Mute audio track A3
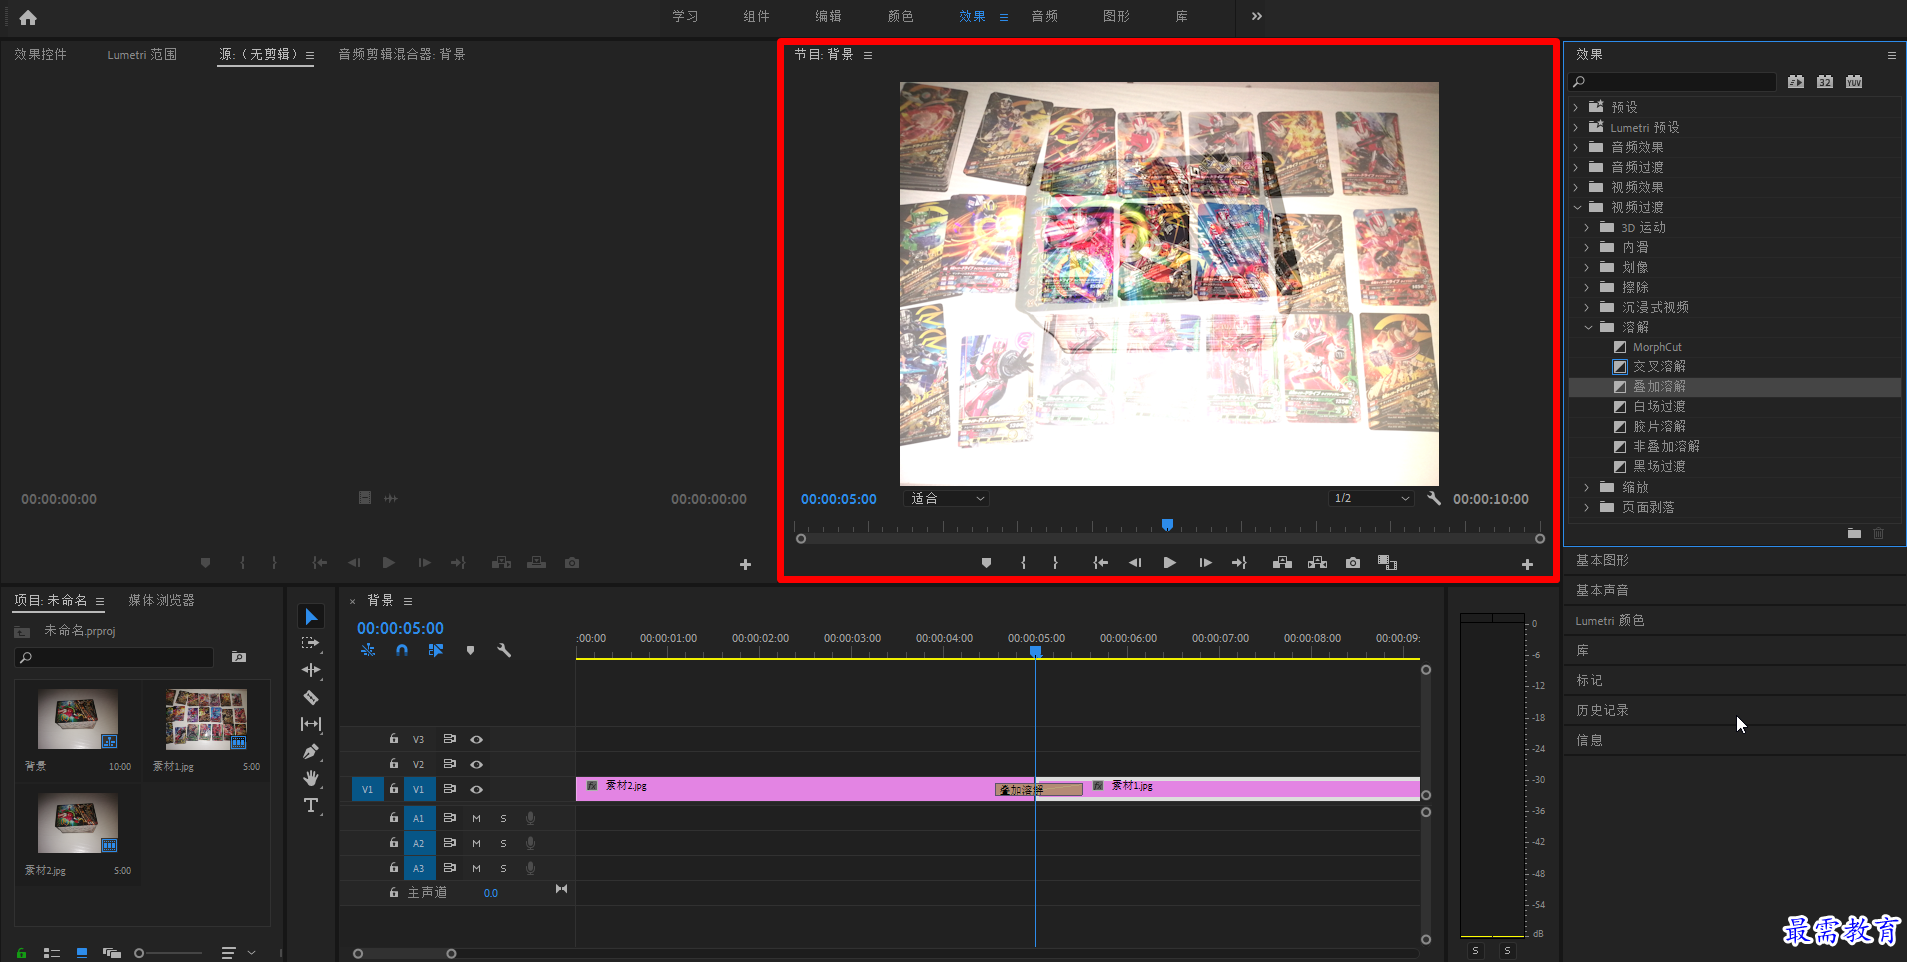The image size is (1907, 962). (477, 868)
